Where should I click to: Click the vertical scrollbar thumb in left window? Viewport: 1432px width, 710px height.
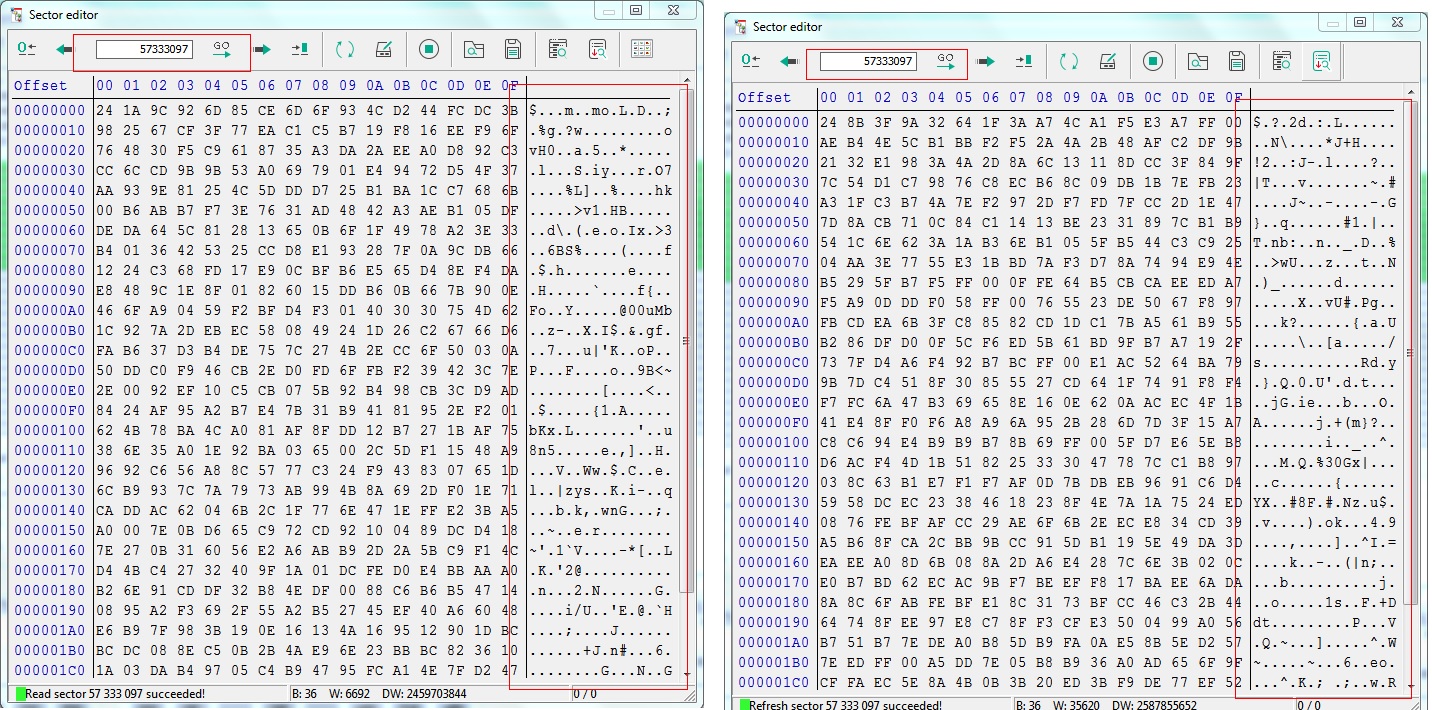pos(685,340)
